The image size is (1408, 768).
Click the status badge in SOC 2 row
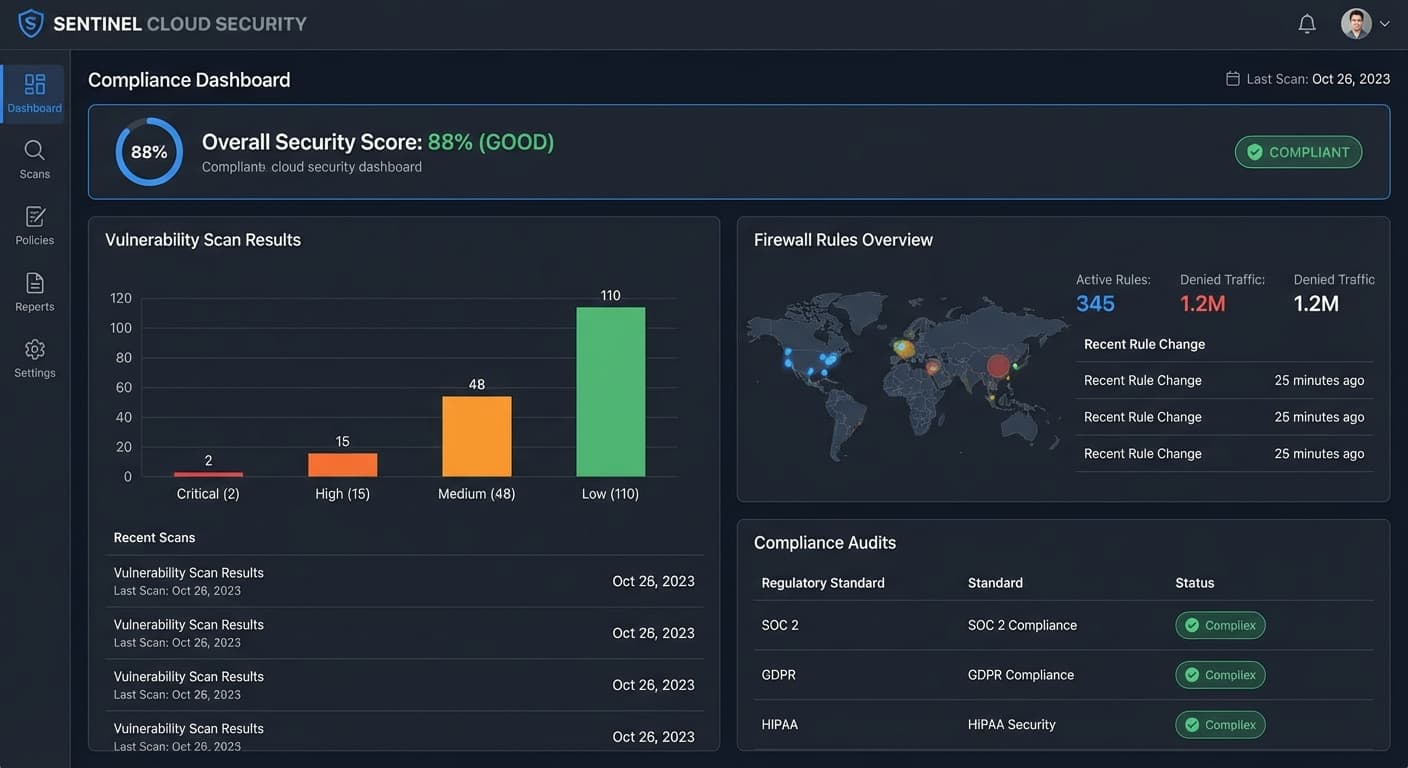(x=1220, y=626)
